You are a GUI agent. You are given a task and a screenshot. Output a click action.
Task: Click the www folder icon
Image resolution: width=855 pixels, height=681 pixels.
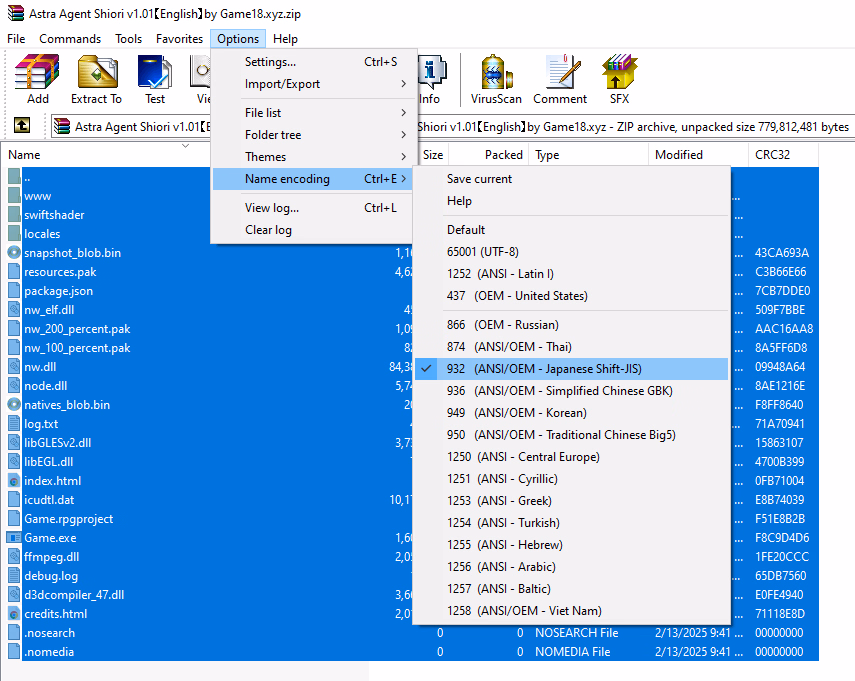(x=15, y=196)
